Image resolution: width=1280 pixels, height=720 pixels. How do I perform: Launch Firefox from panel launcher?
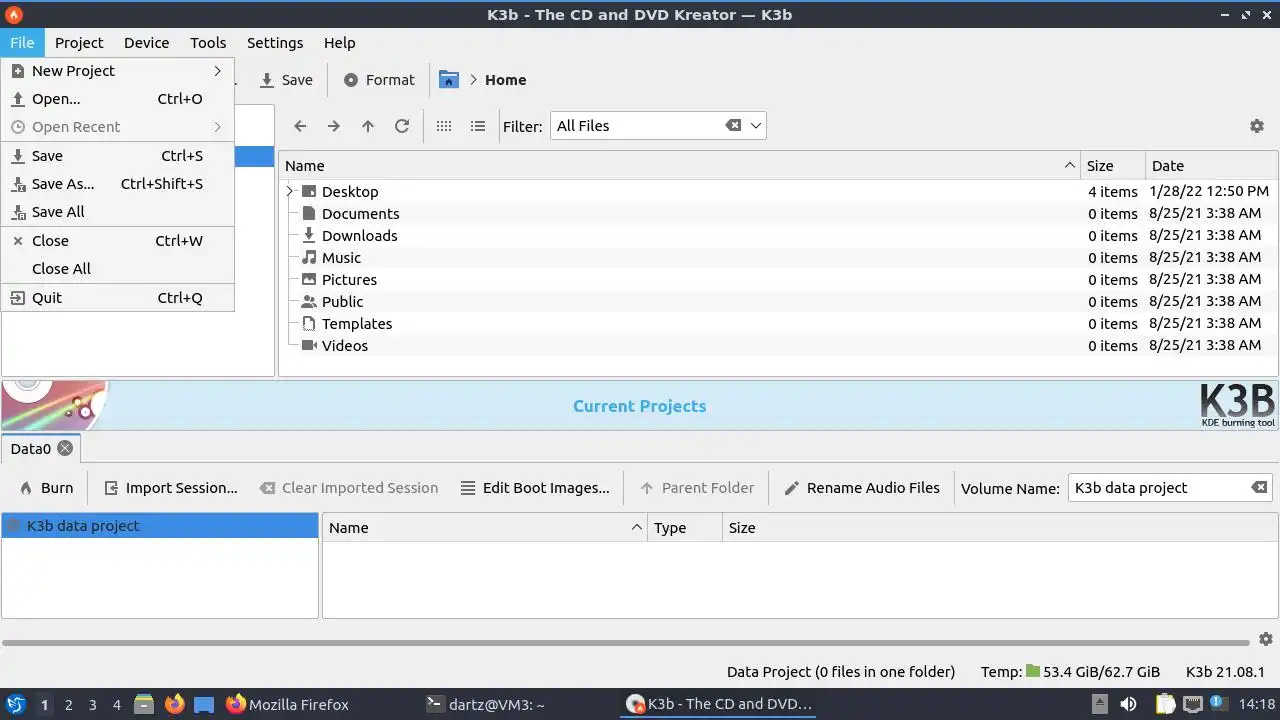click(x=174, y=704)
